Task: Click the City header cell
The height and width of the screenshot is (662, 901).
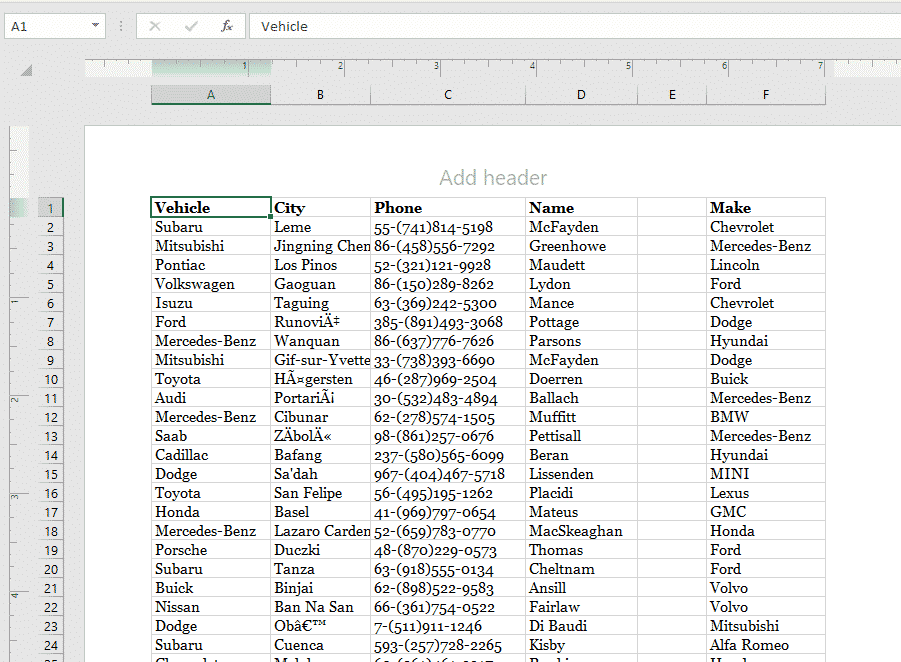Action: (321, 207)
